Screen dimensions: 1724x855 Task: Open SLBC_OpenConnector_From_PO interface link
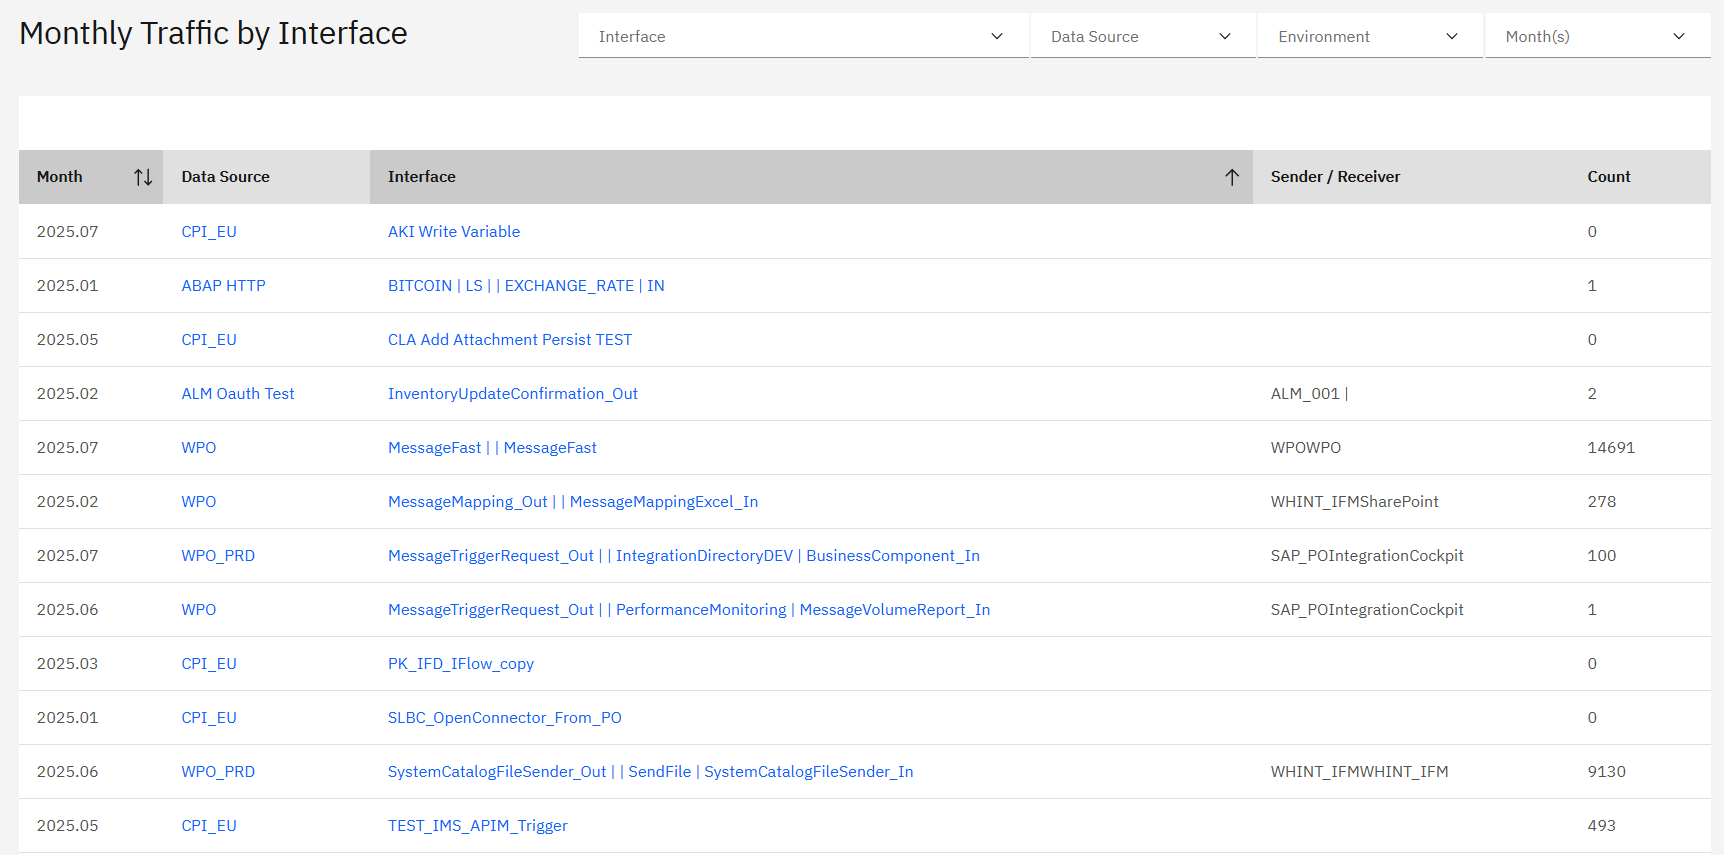(505, 717)
